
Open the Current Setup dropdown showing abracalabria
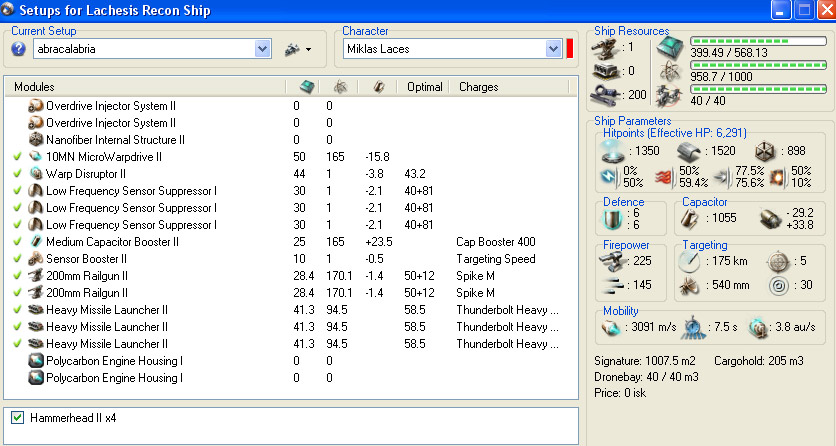263,48
